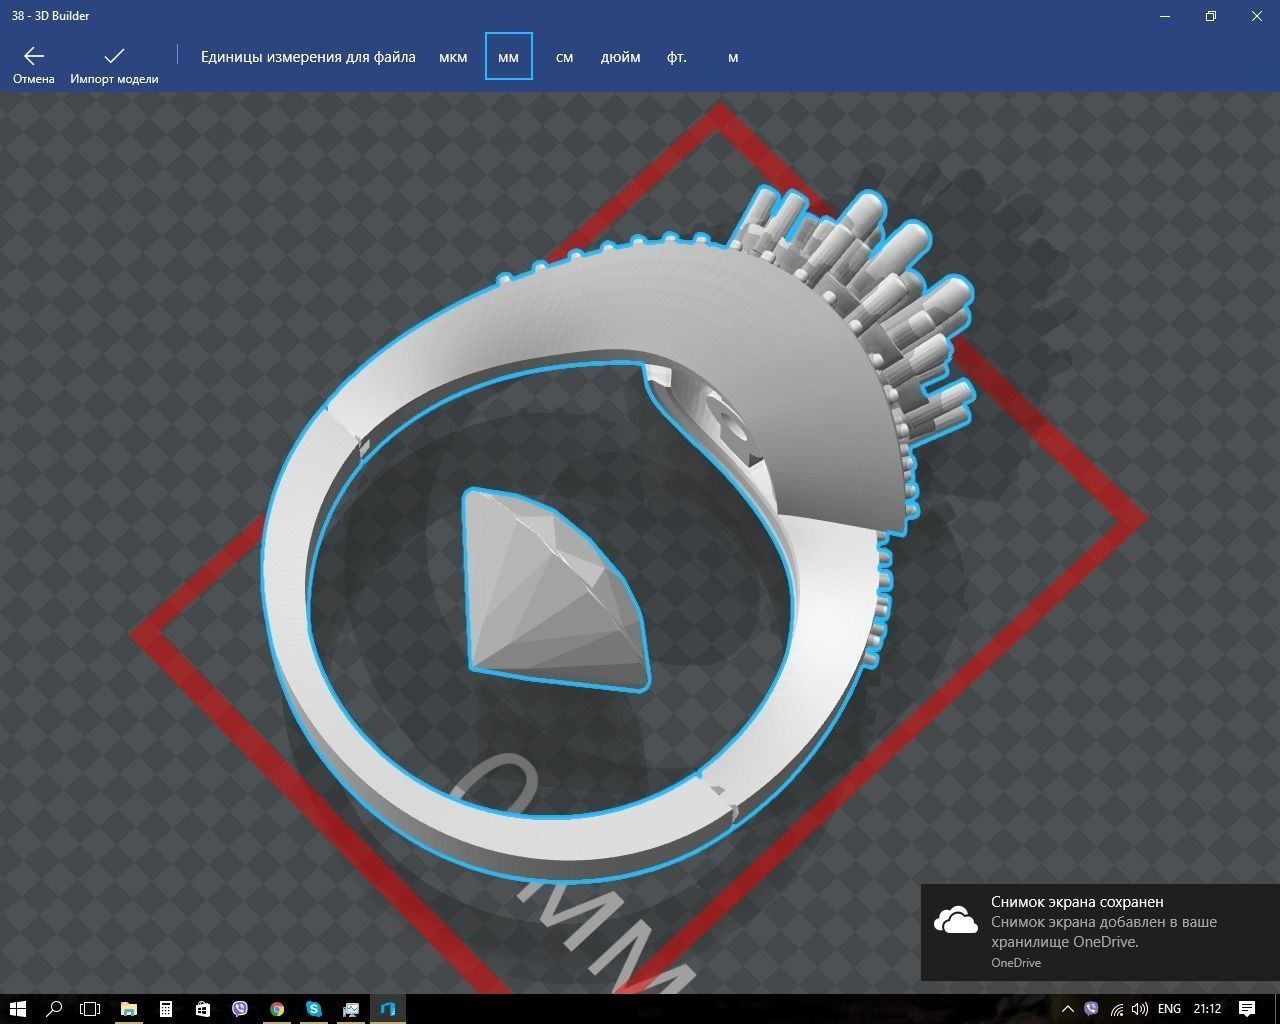Close the 3D Builder window
The image size is (1280, 1024).
pyautogui.click(x=1257, y=16)
